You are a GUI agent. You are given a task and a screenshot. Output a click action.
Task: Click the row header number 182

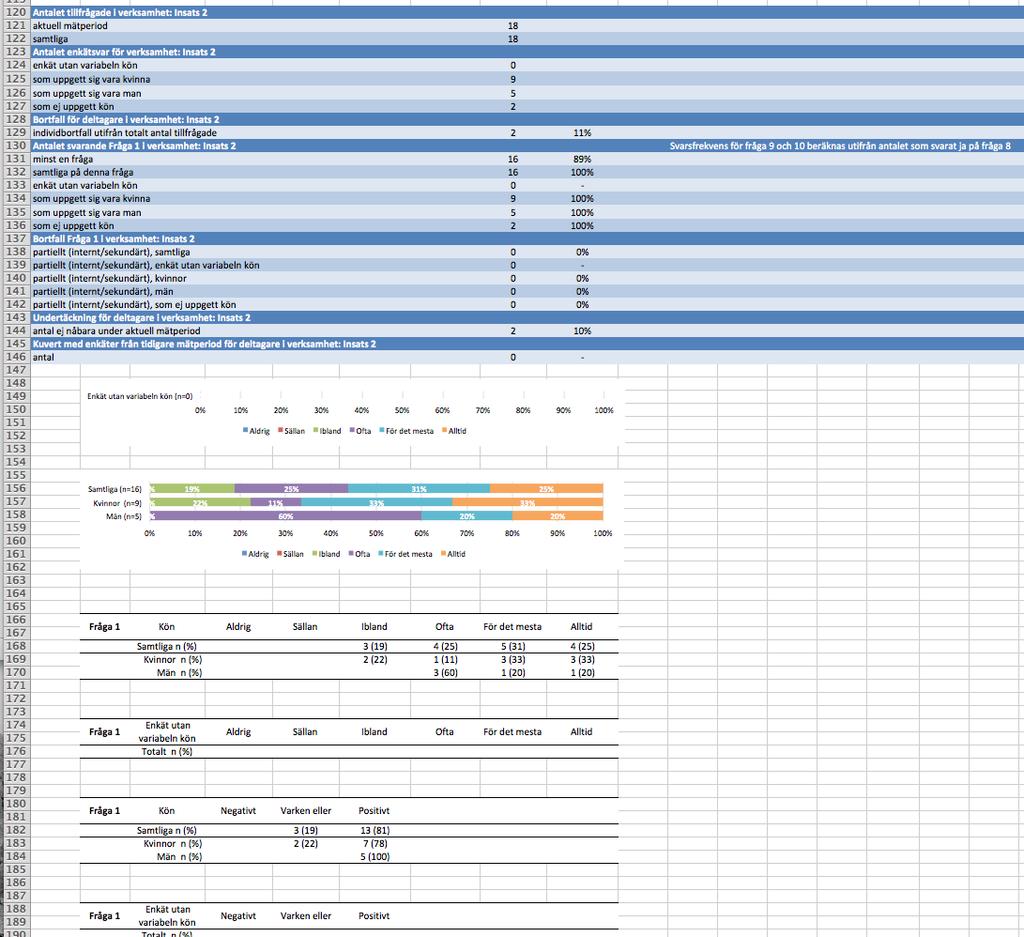(x=16, y=830)
